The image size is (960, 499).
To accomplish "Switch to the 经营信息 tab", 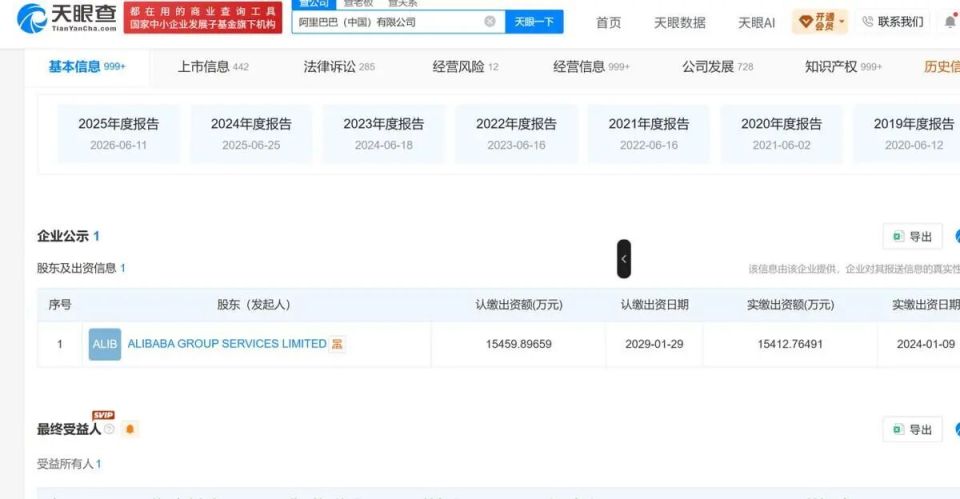I will click(x=591, y=67).
